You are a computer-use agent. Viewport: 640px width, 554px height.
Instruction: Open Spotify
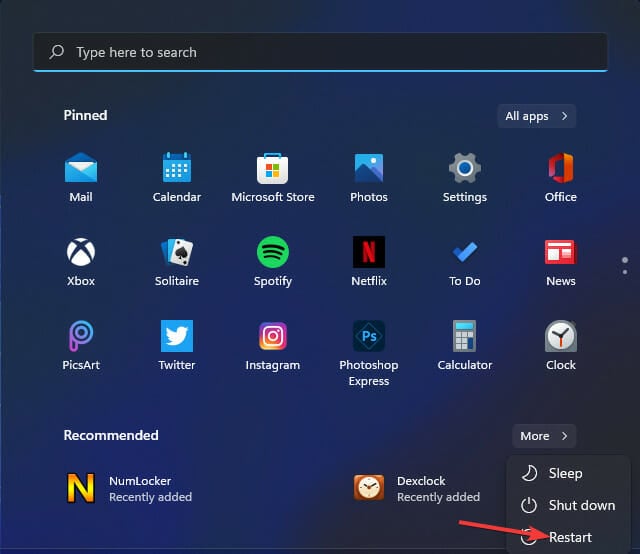coord(273,262)
